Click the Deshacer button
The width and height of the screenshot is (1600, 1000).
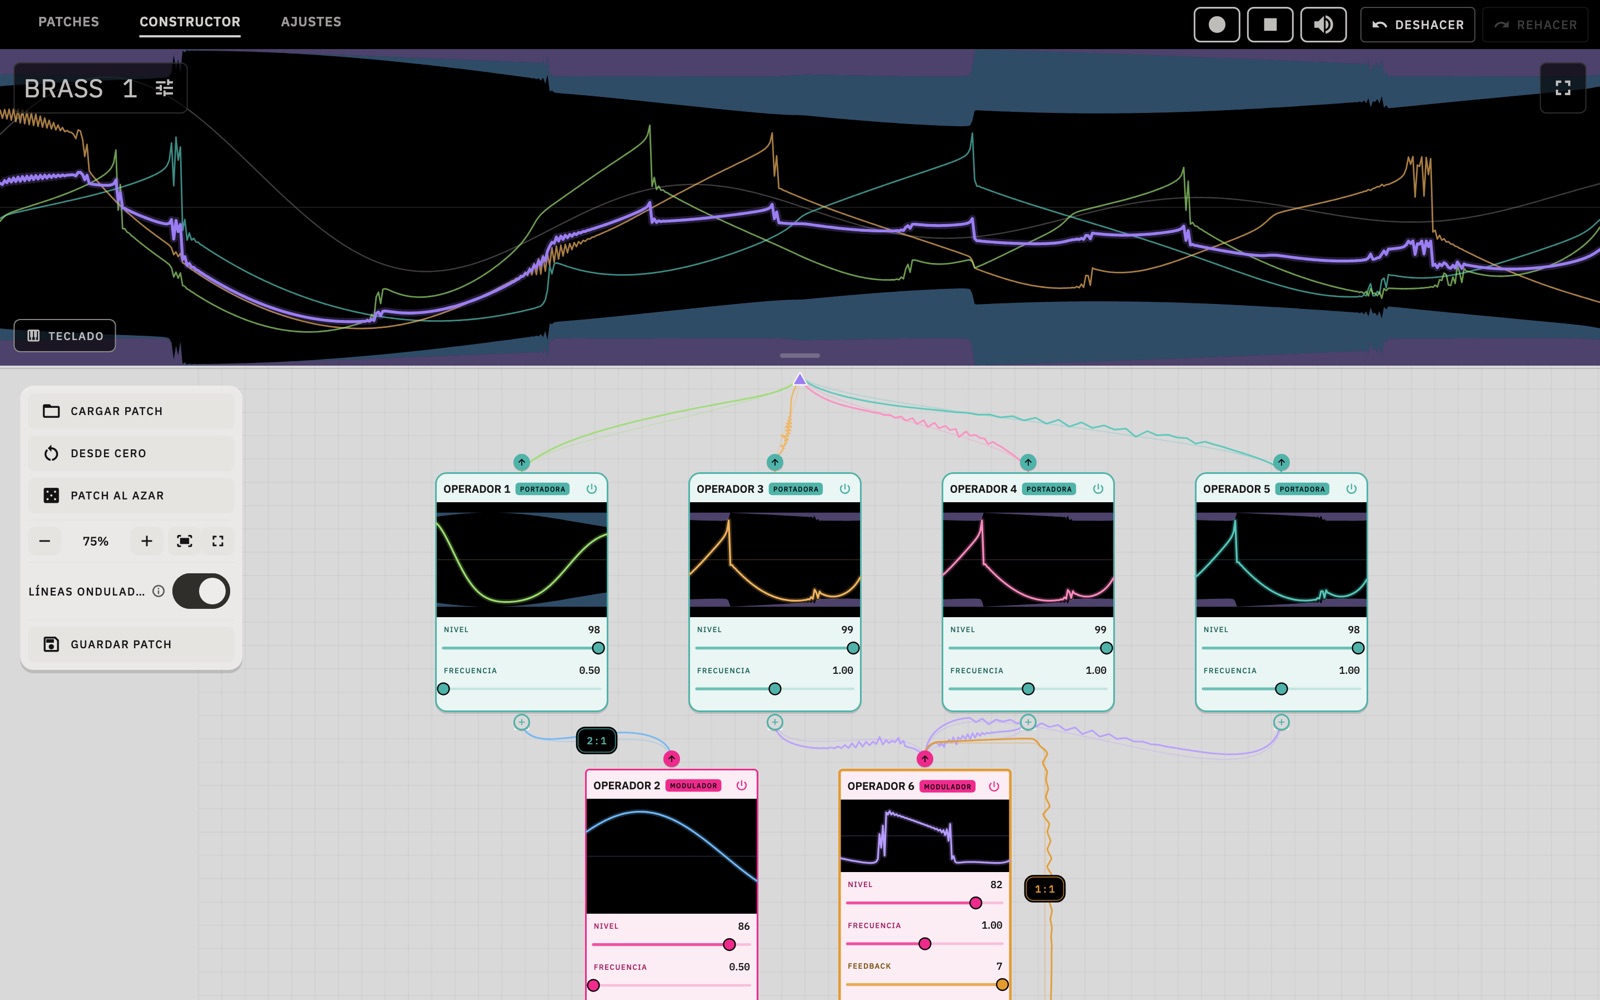(x=1418, y=24)
